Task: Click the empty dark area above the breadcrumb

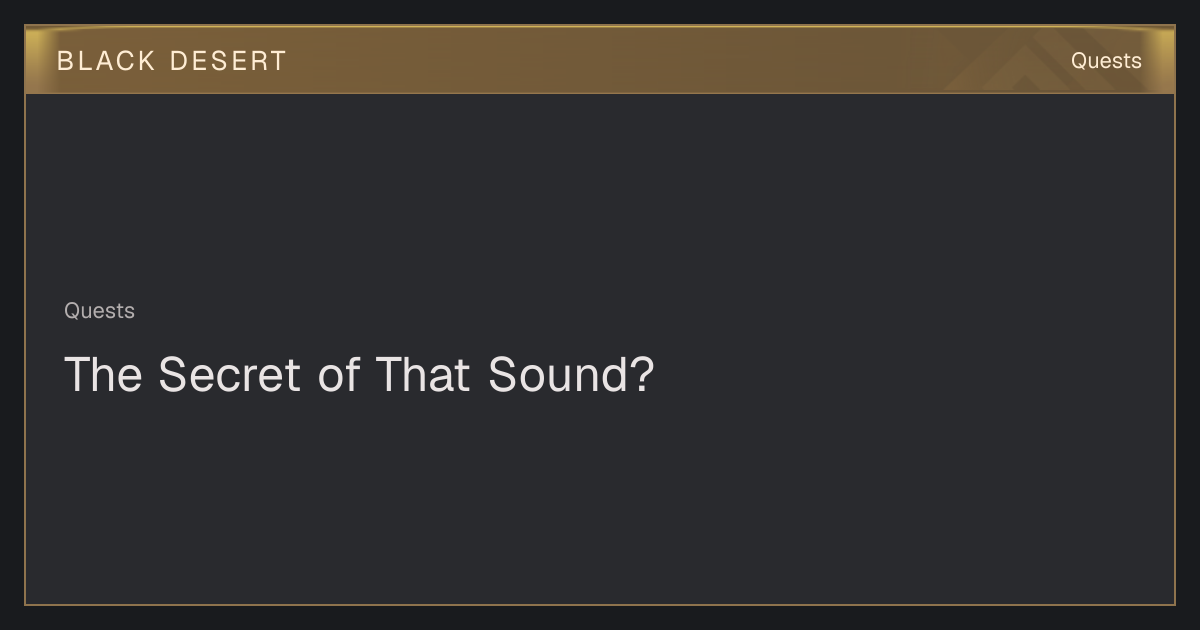Action: (600, 195)
